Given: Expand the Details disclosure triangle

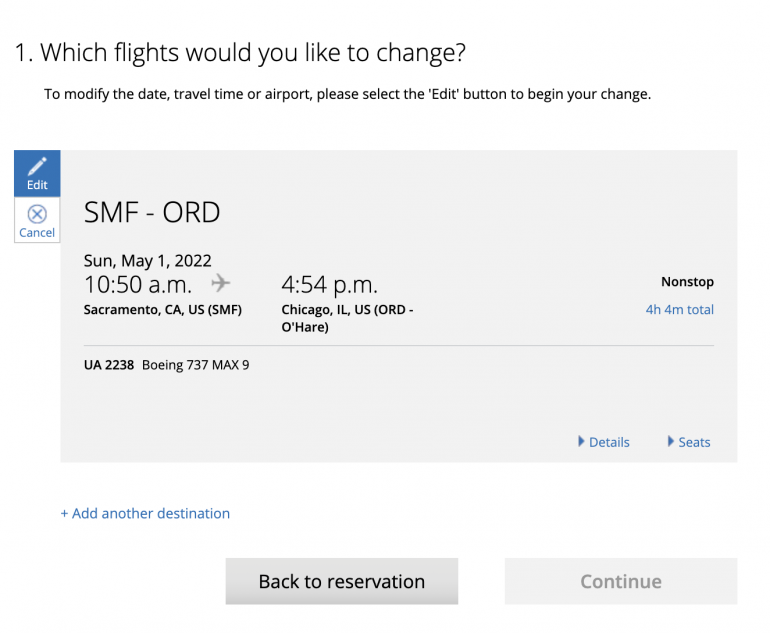Looking at the screenshot, I should coord(582,441).
